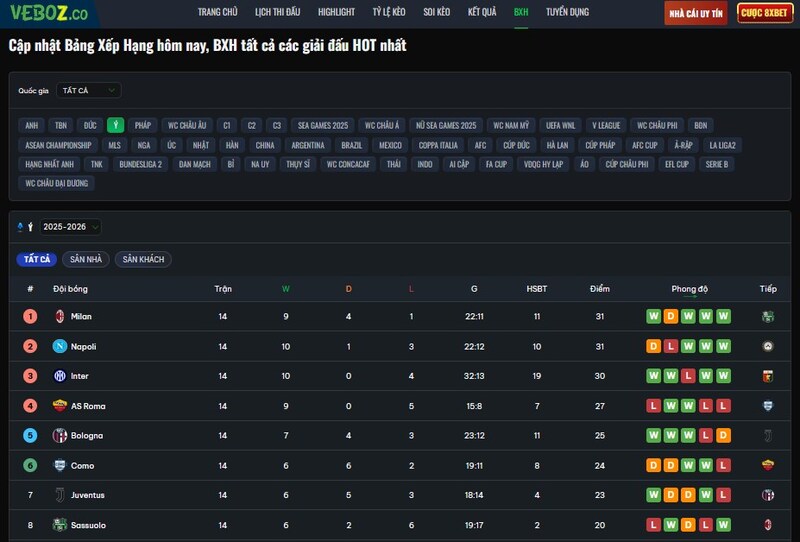Open the TỶ LỆ KÈO tab
The width and height of the screenshot is (800, 542).
coord(389,12)
